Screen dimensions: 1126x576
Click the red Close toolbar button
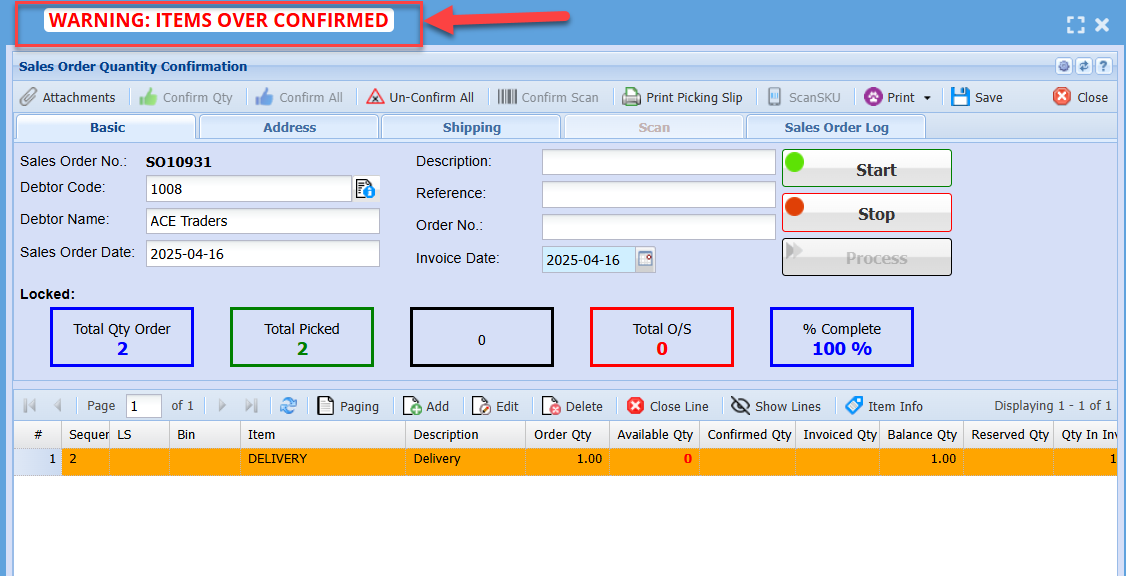click(x=1080, y=97)
